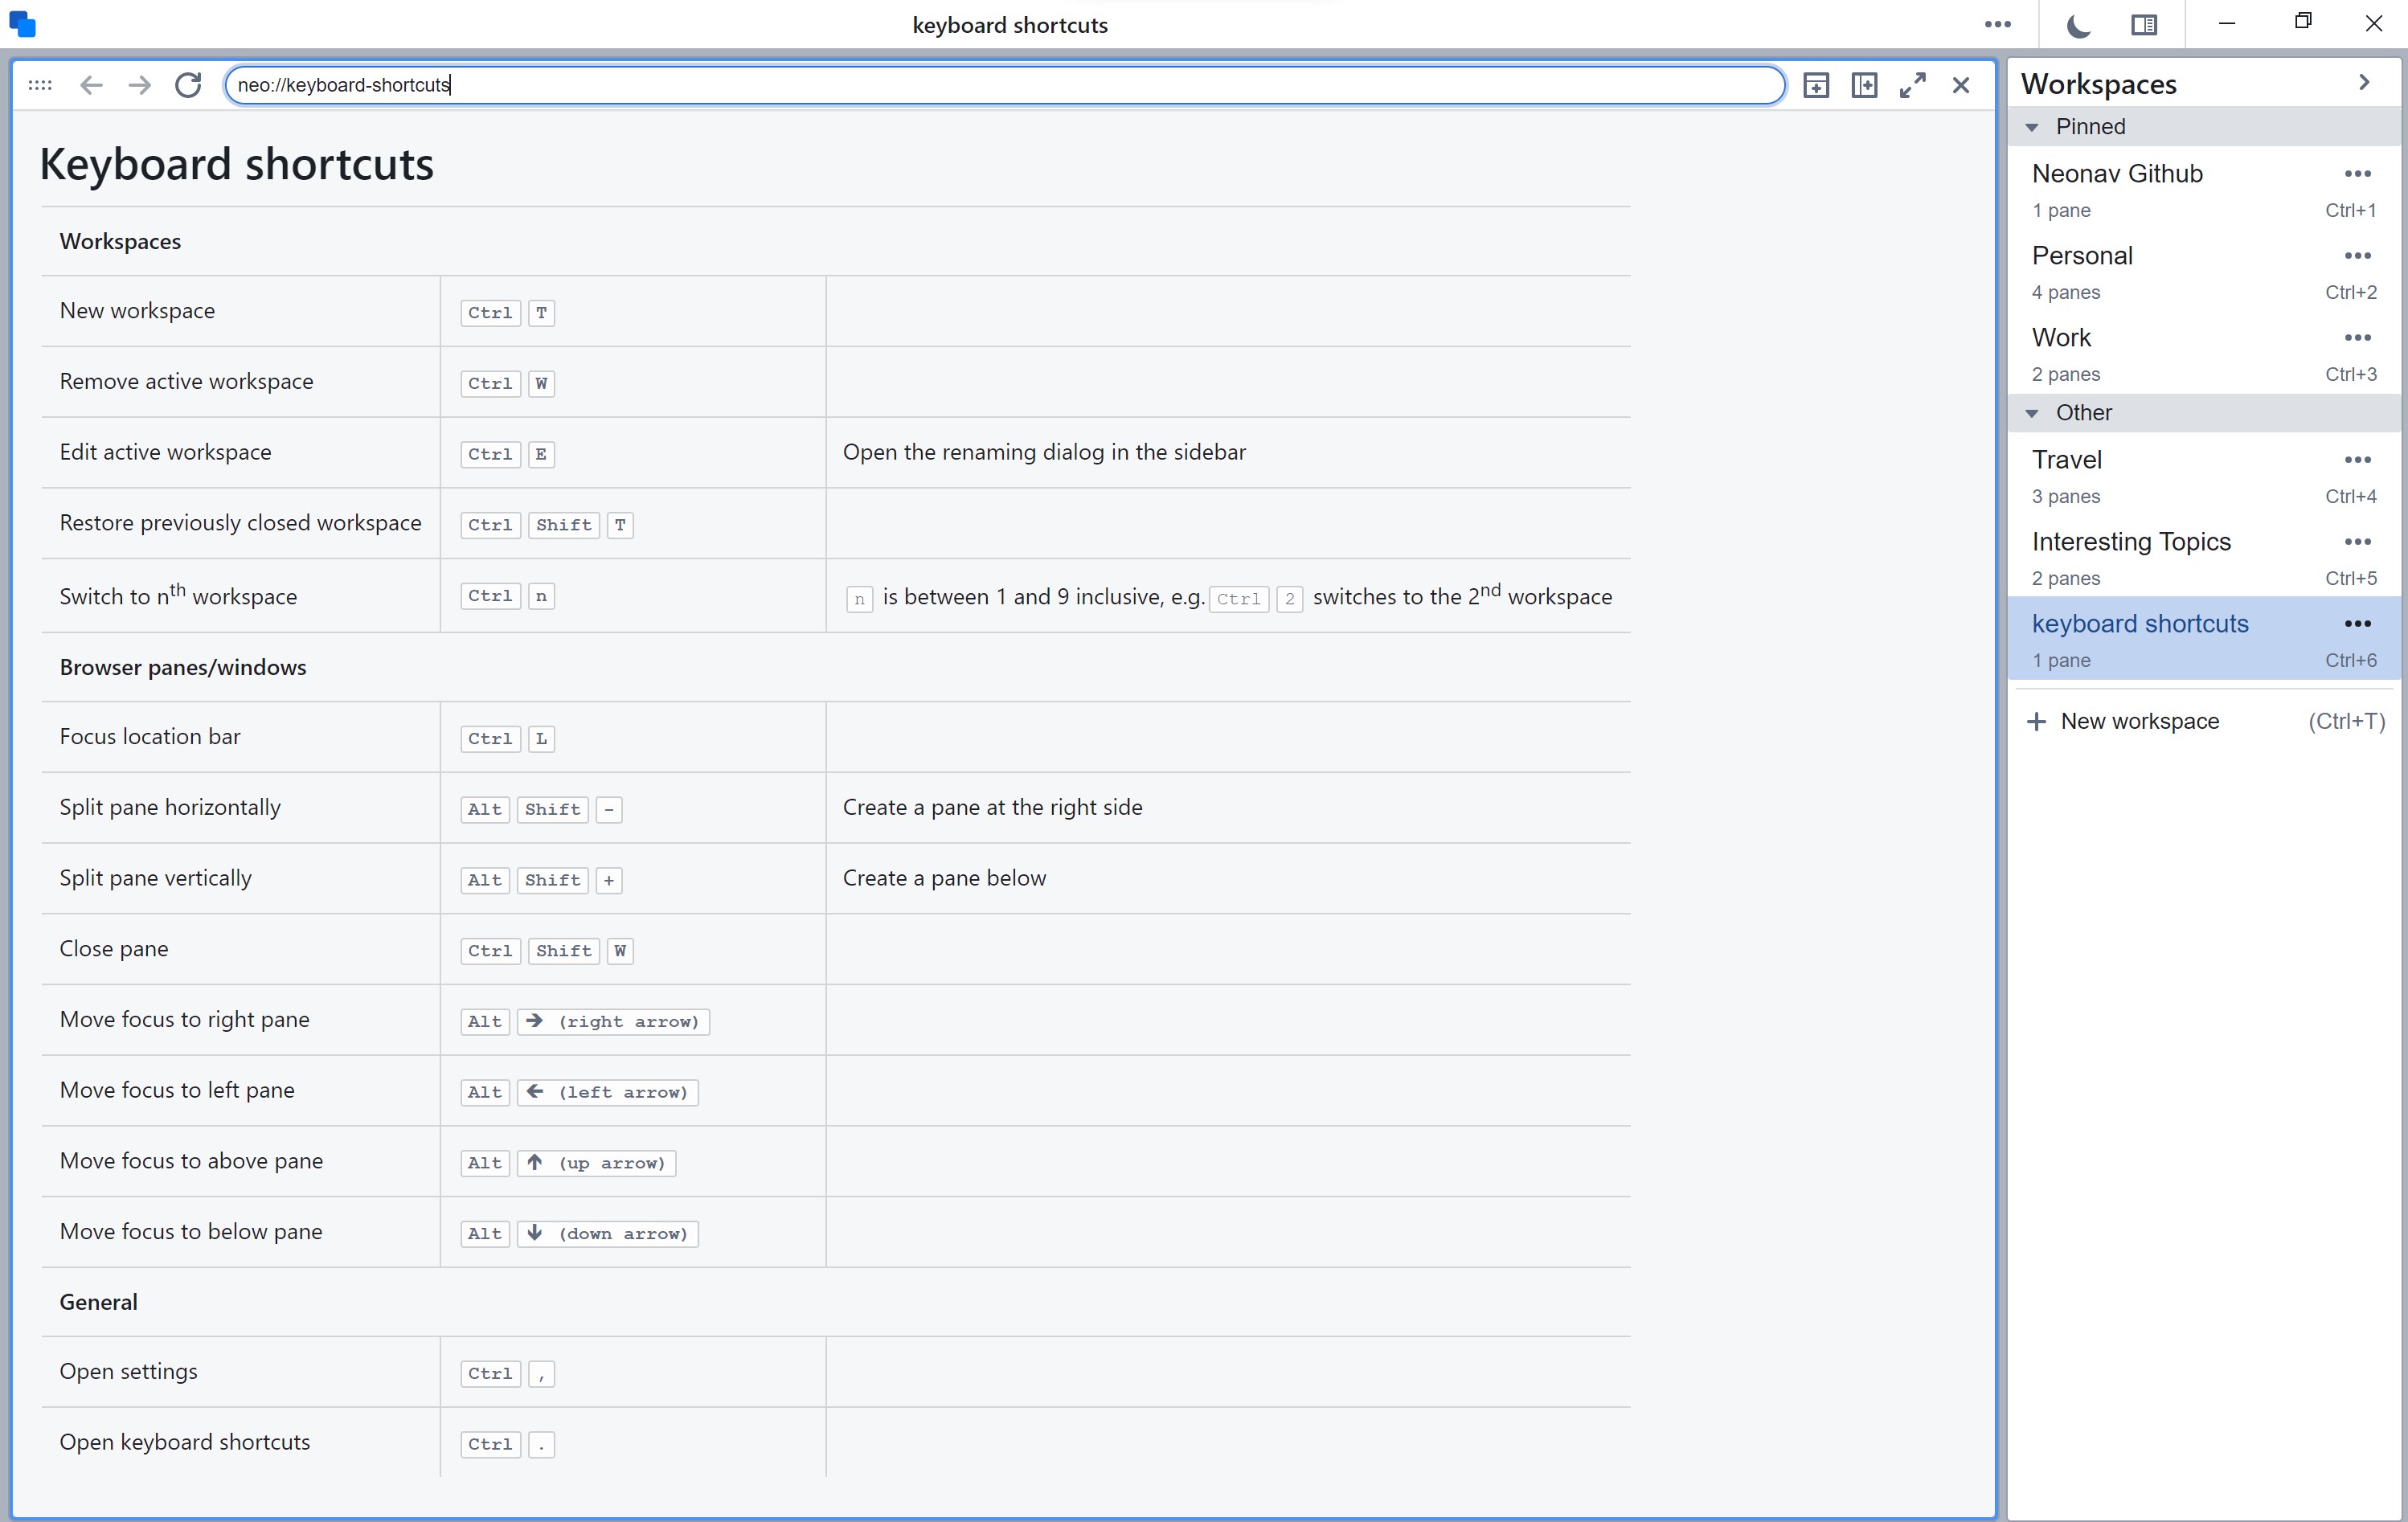Reload the current pane page
Viewport: 2408px width, 1522px height.
188,85
